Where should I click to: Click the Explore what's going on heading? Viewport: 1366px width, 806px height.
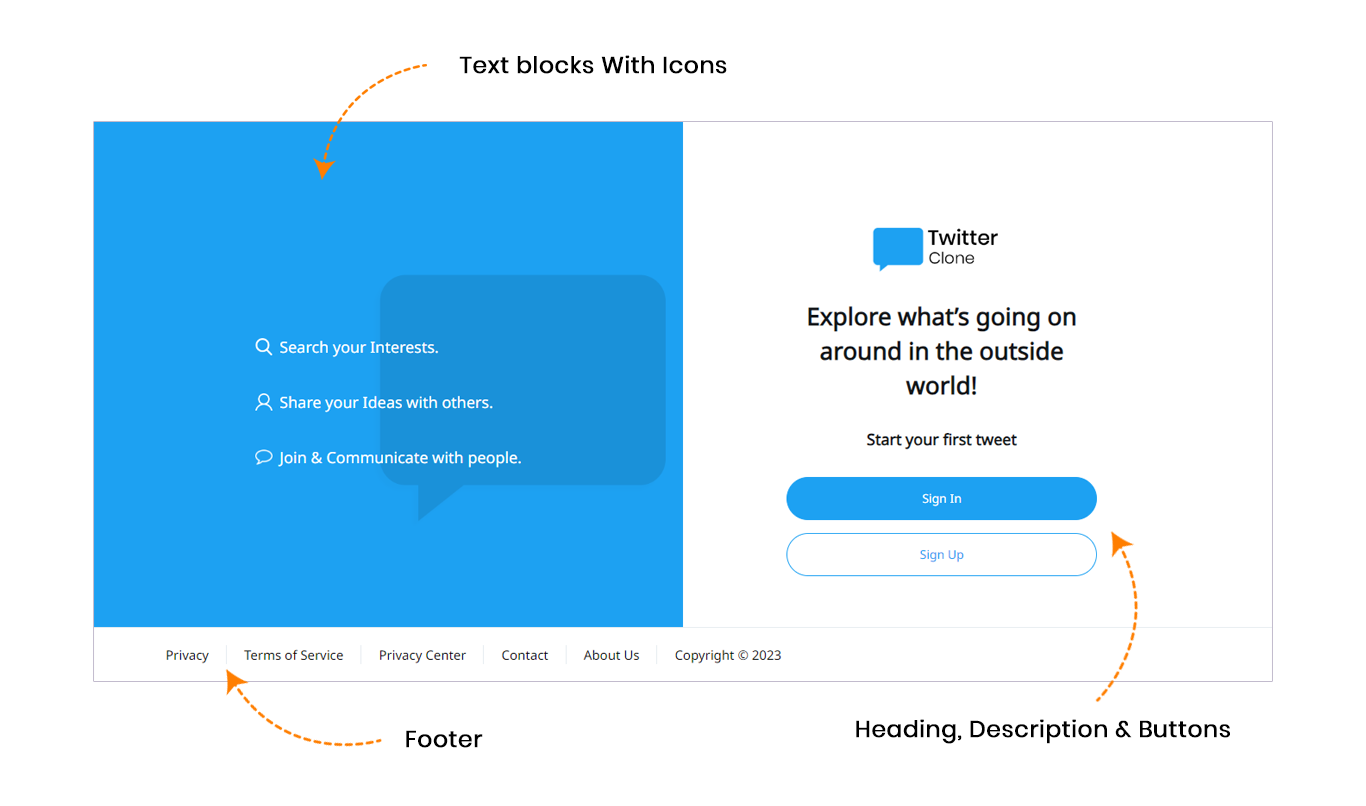click(x=941, y=351)
